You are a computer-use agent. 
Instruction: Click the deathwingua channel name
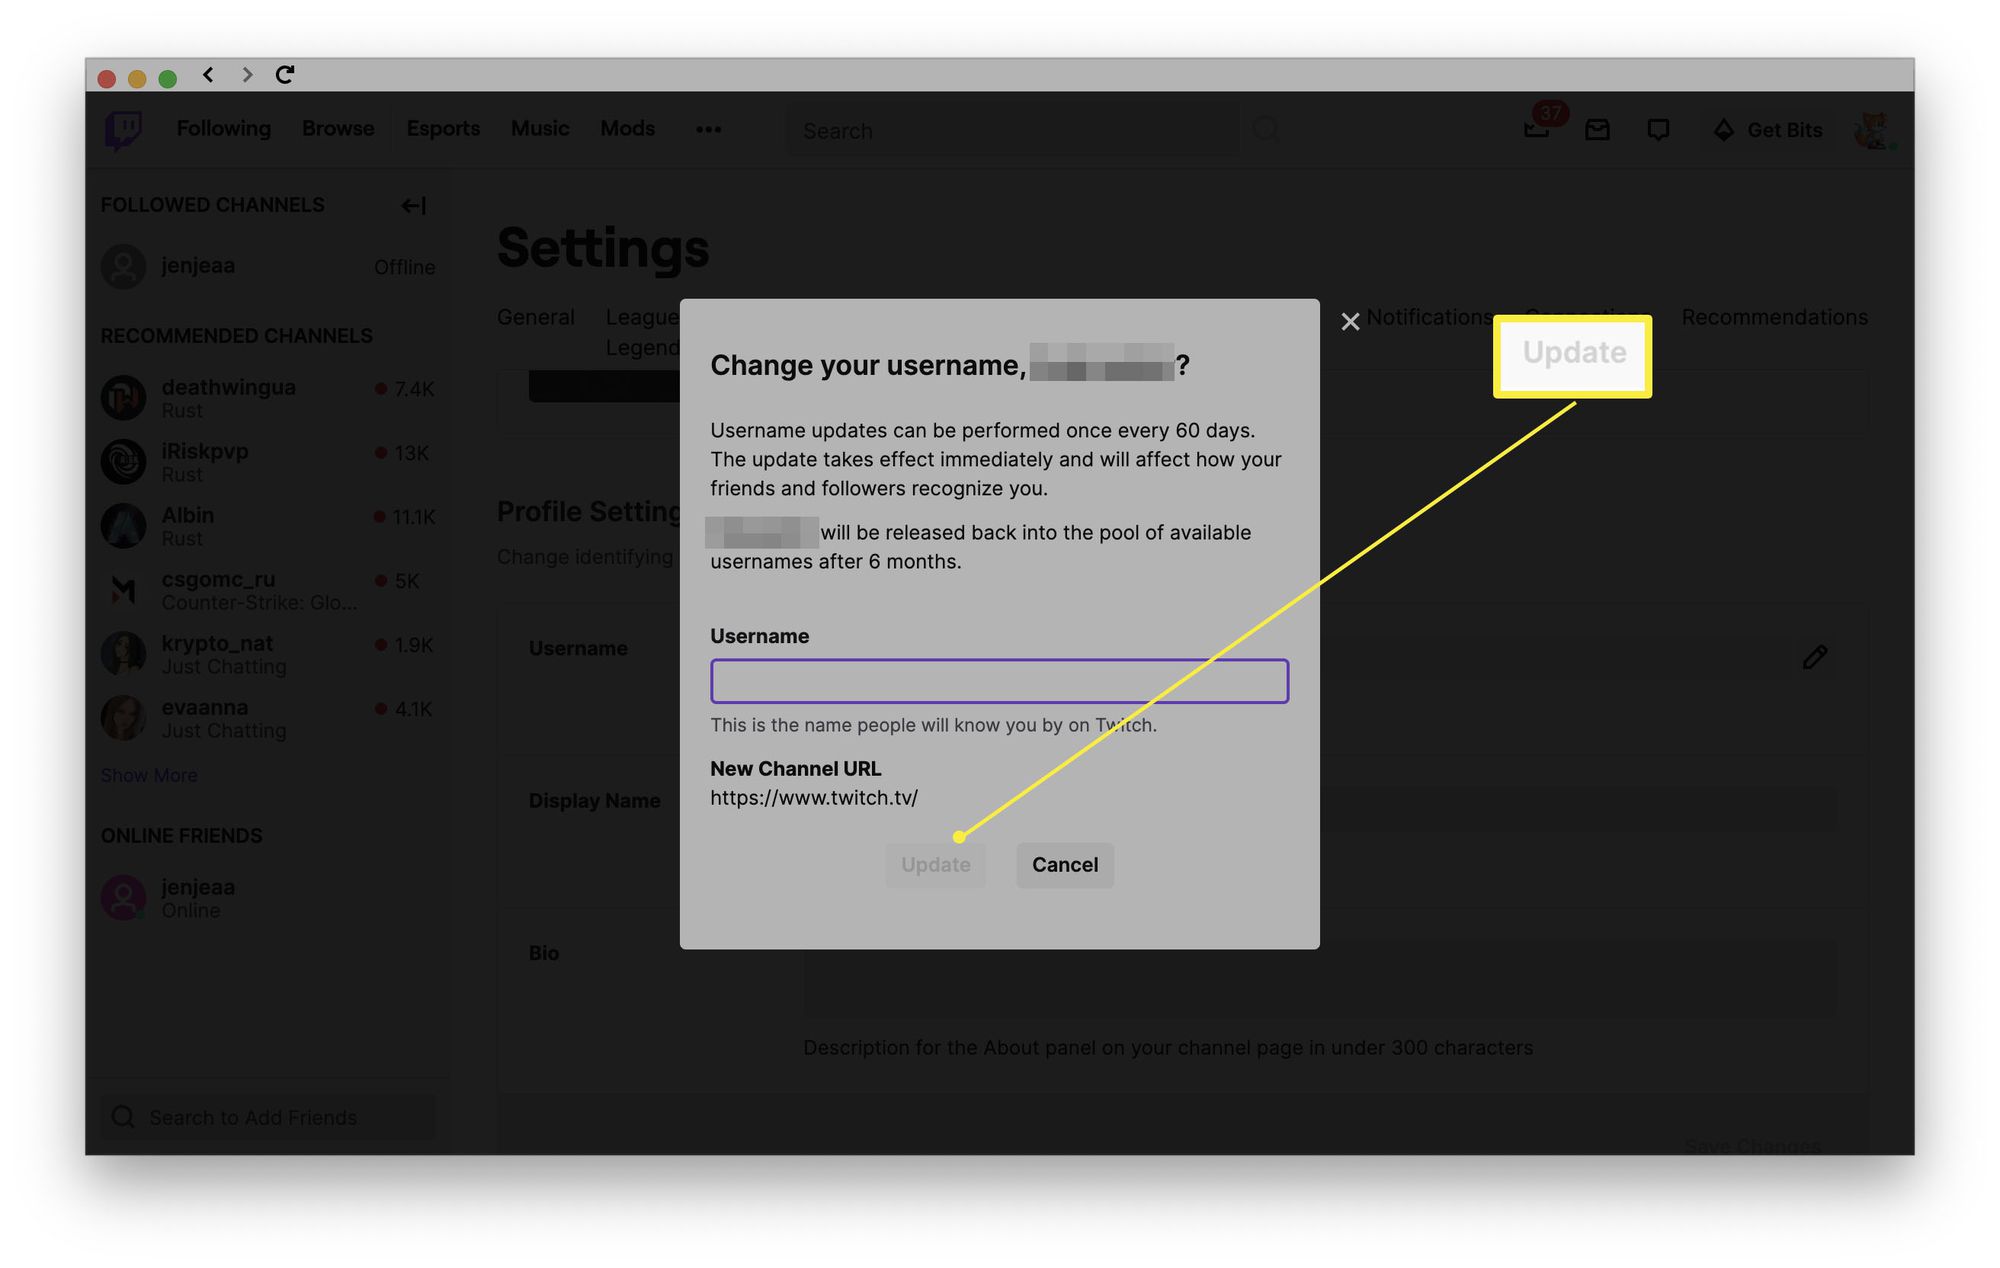pyautogui.click(x=229, y=387)
